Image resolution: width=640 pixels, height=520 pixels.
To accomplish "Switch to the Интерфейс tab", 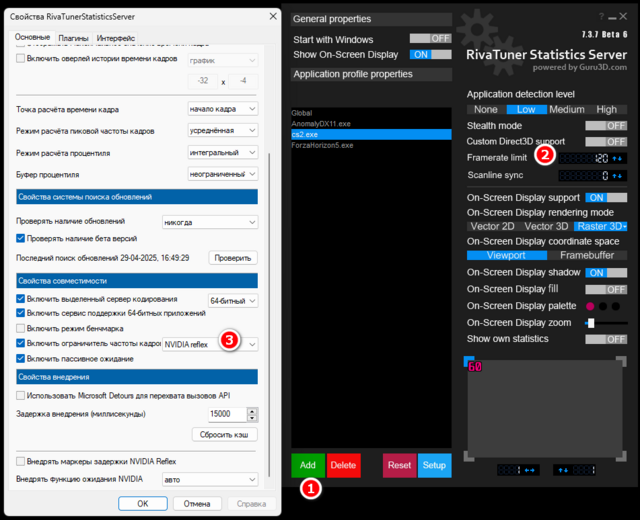I will point(116,37).
